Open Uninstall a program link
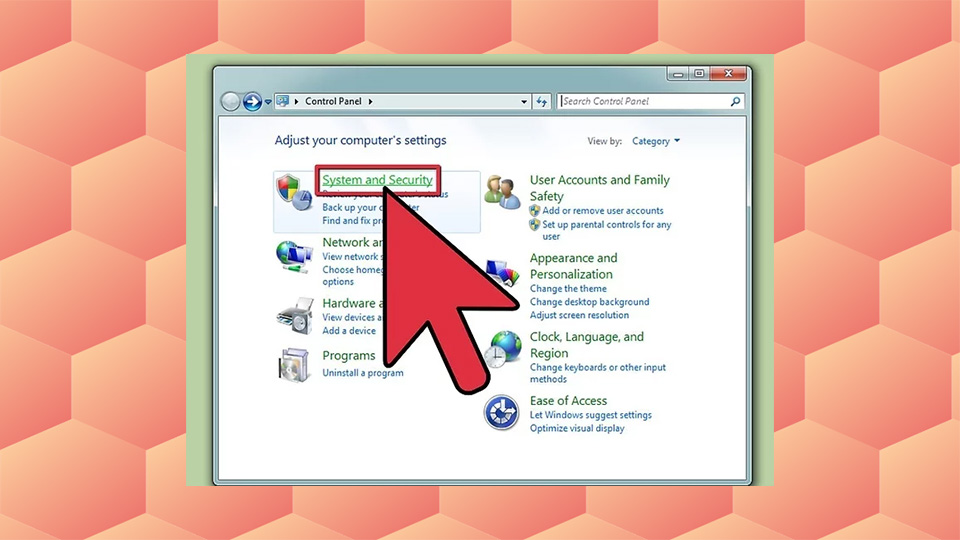 [363, 373]
